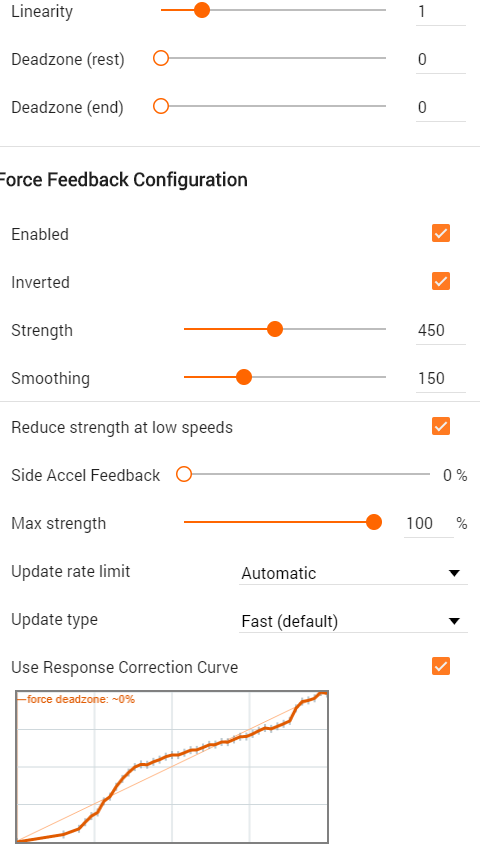Click the Deadzone (end) slider handle
The height and width of the screenshot is (853, 480).
pyautogui.click(x=161, y=106)
